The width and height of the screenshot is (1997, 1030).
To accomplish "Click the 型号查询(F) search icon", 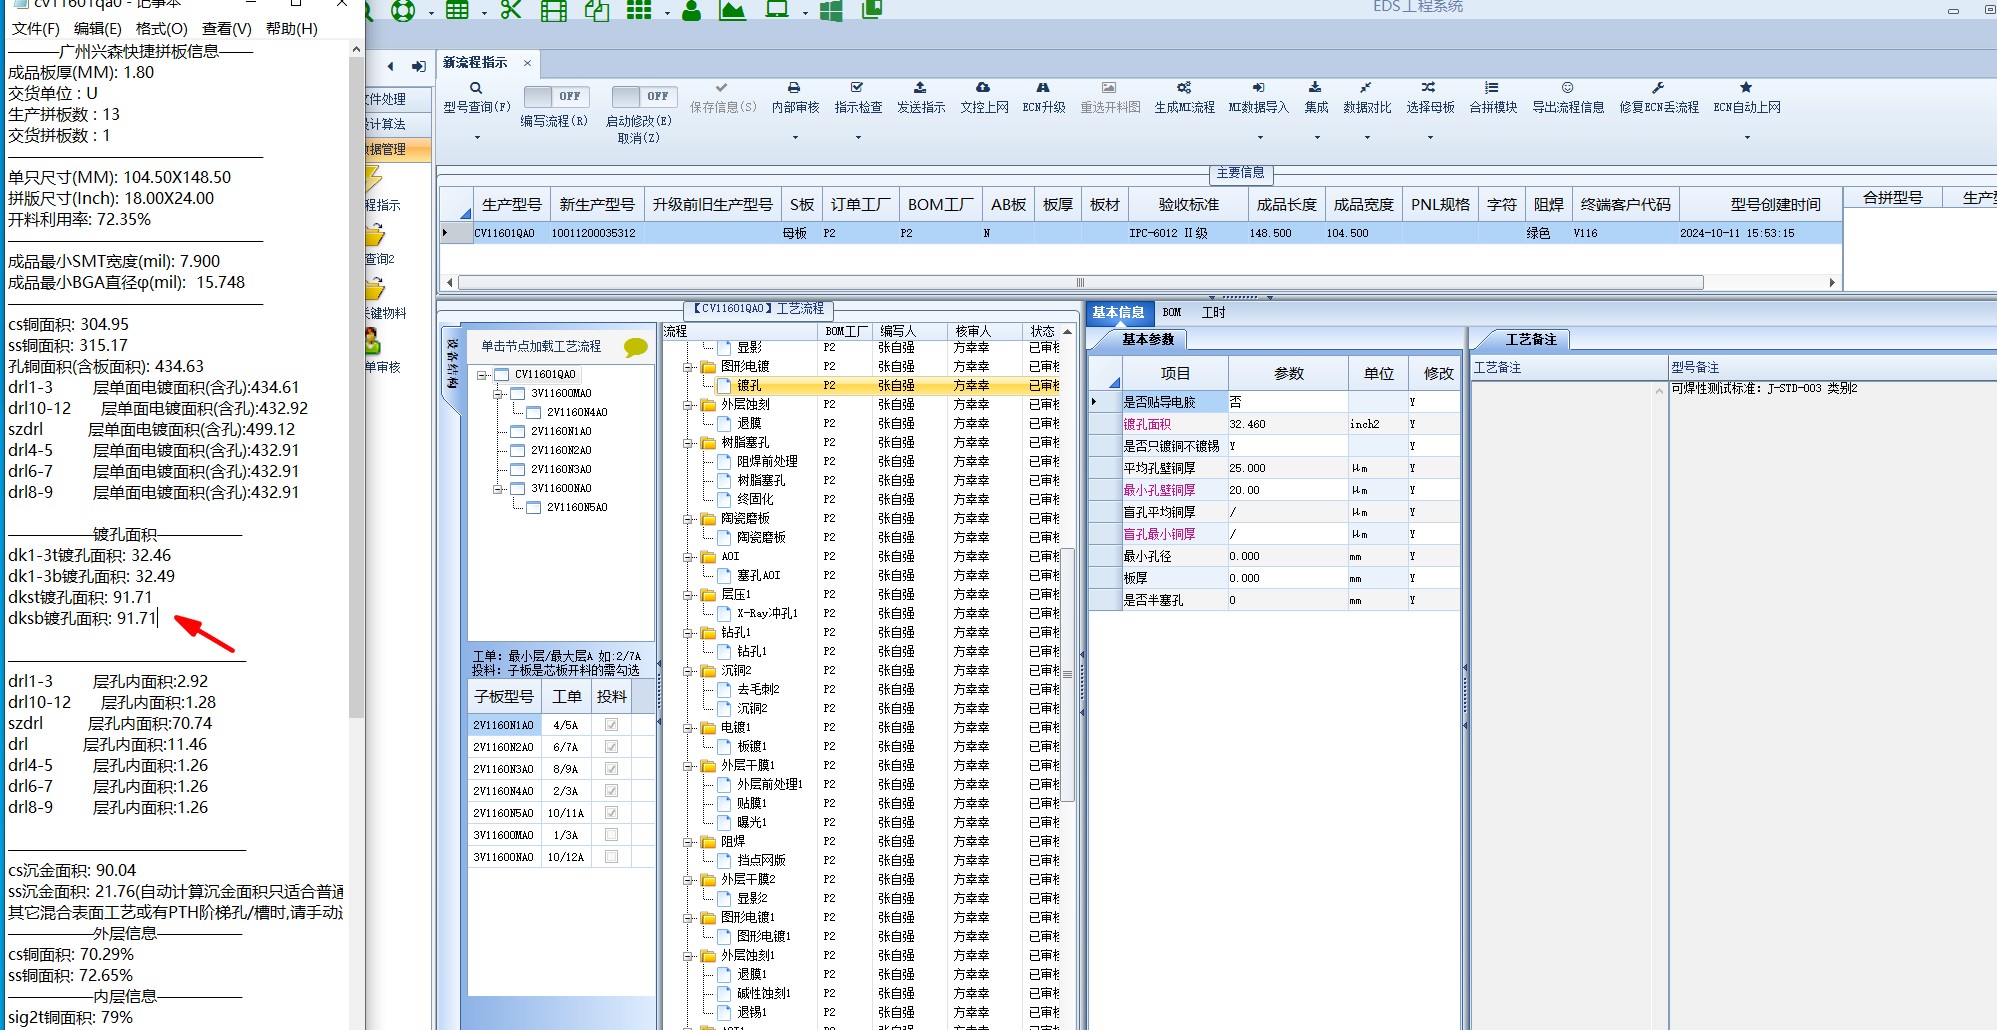I will pyautogui.click(x=476, y=88).
